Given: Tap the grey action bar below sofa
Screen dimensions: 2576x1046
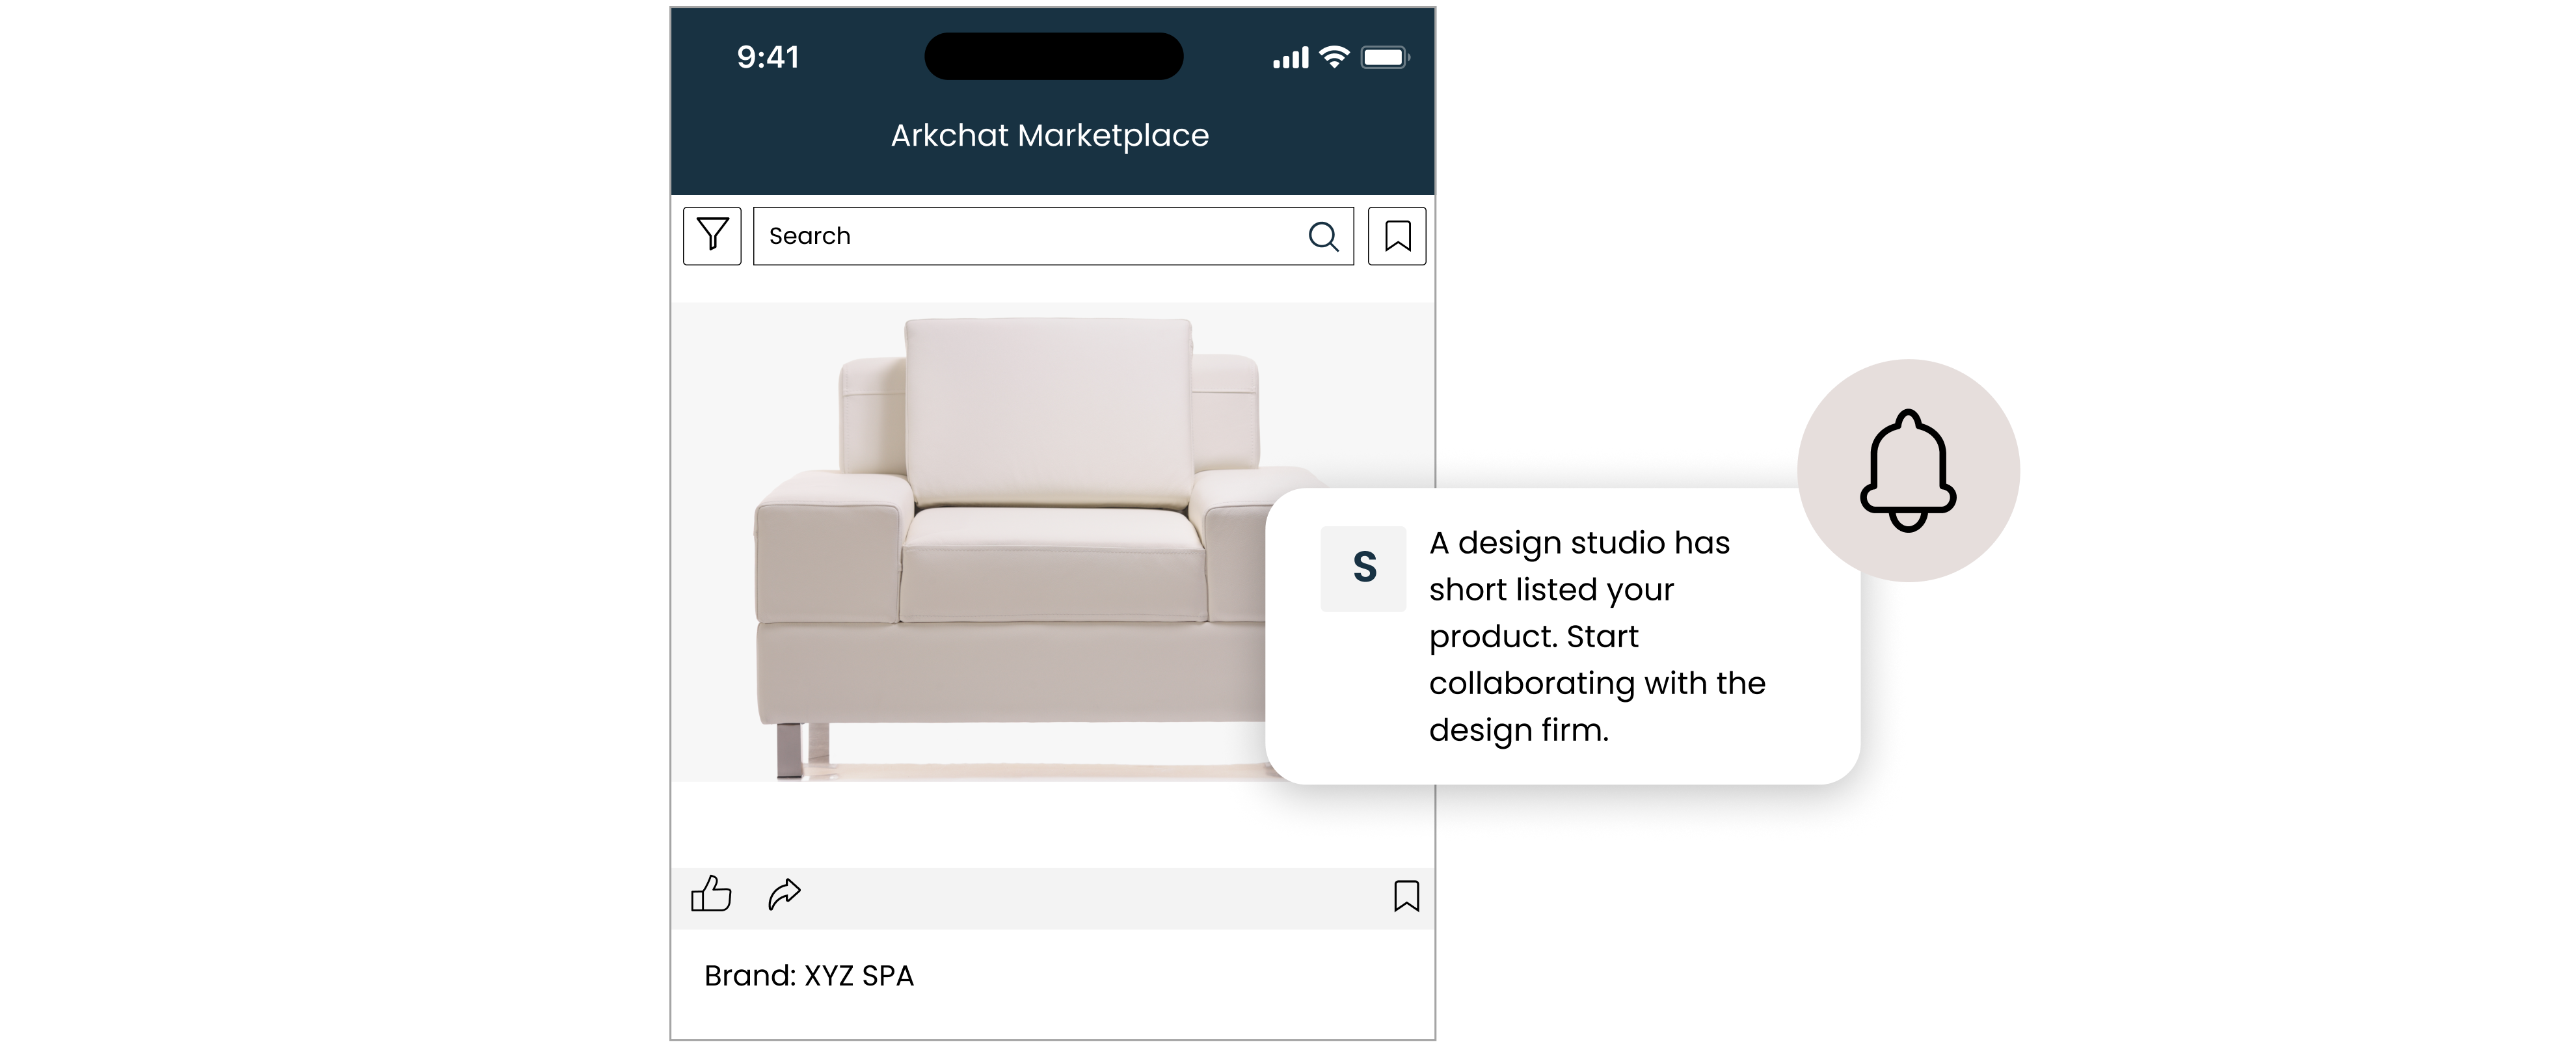Looking at the screenshot, I should click(x=1053, y=898).
